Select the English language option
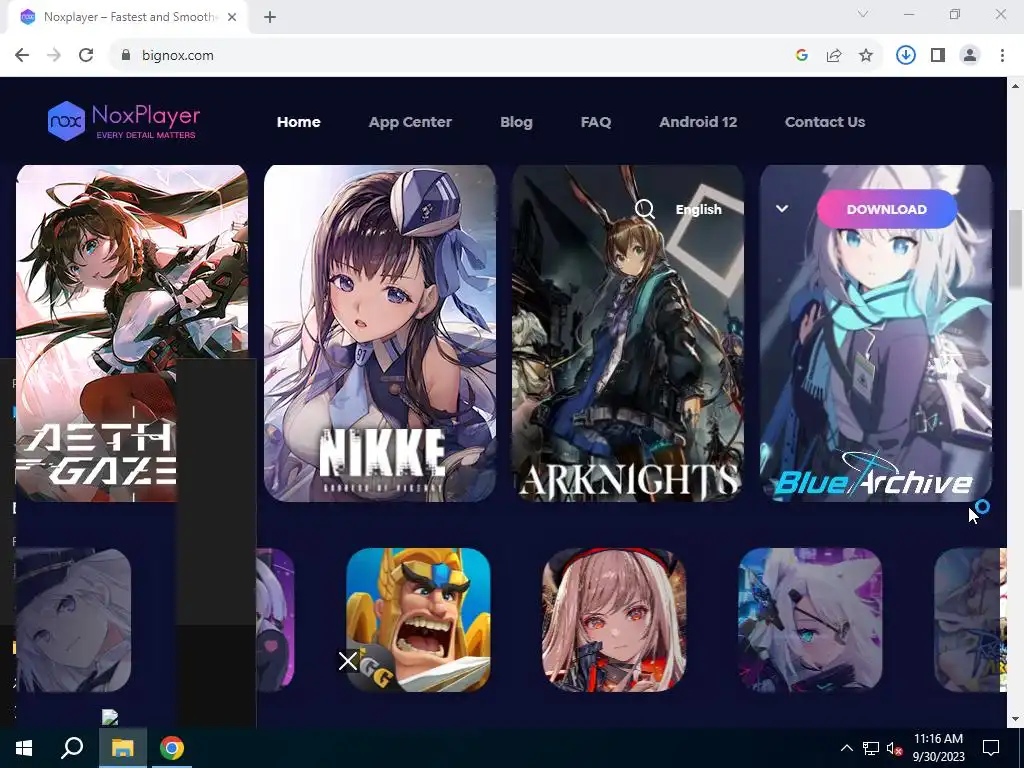The image size is (1024, 768). point(698,209)
